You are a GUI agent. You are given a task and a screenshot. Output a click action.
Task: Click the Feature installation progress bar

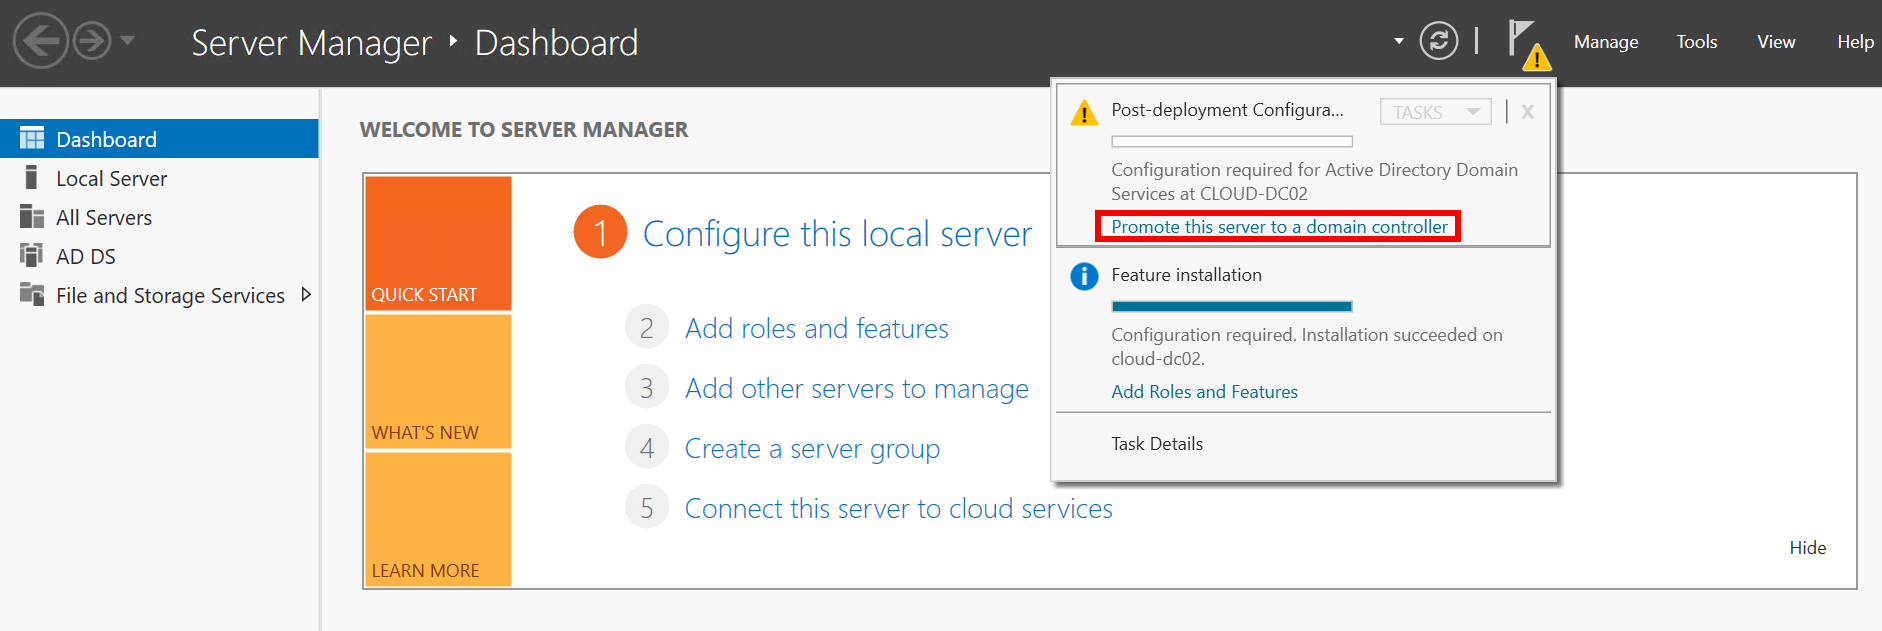click(1232, 306)
